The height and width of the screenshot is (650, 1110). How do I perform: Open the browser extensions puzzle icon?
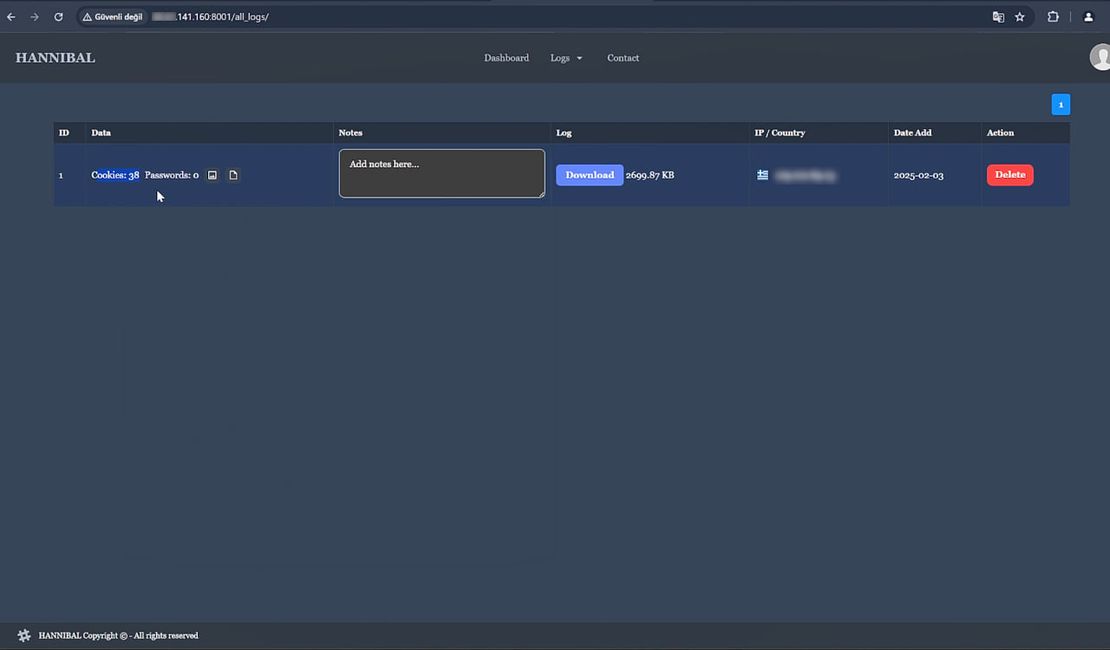coord(1053,17)
